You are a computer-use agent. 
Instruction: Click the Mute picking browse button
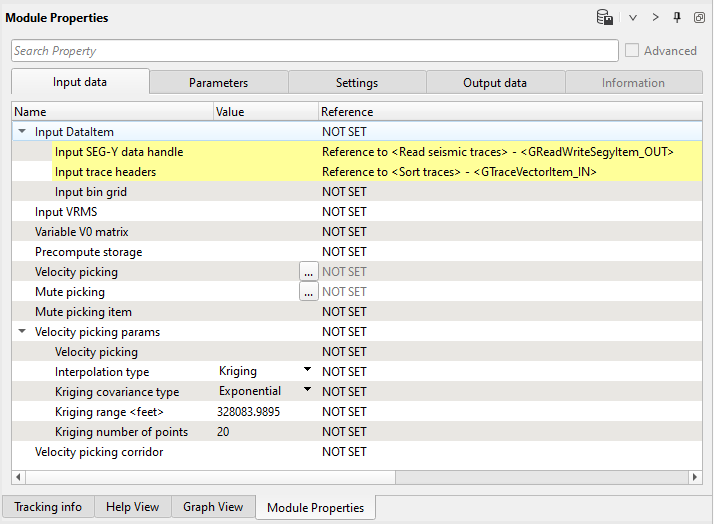point(308,291)
